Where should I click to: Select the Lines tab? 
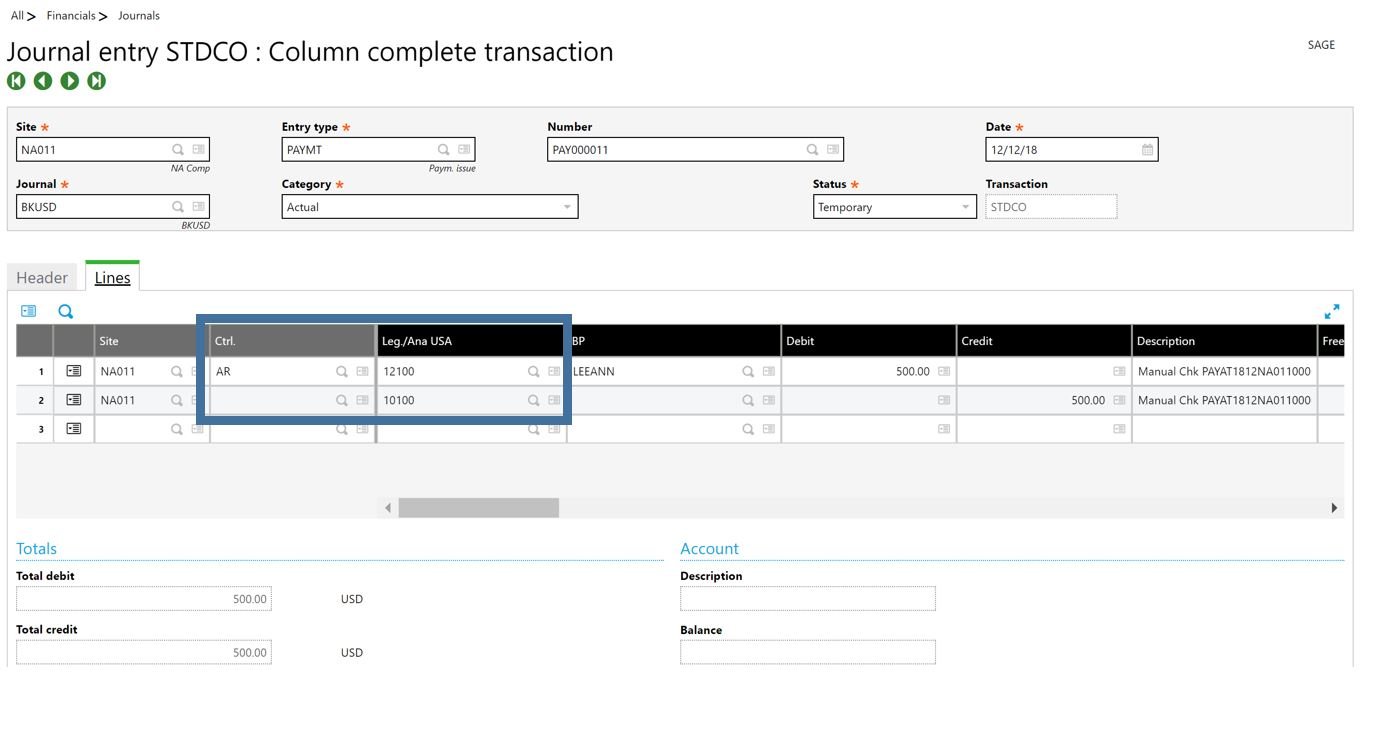[112, 278]
